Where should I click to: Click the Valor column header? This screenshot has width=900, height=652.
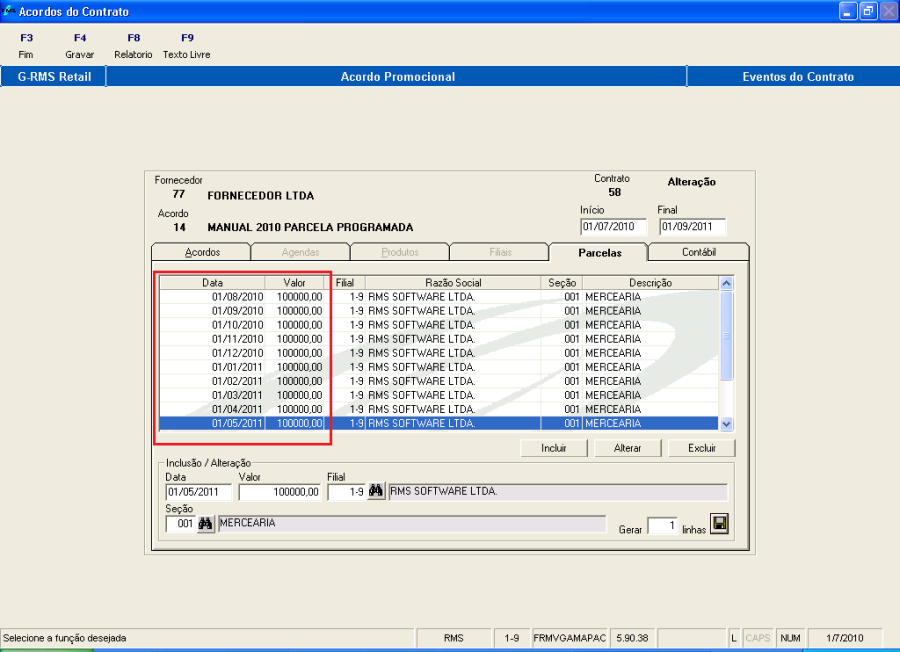click(x=294, y=283)
